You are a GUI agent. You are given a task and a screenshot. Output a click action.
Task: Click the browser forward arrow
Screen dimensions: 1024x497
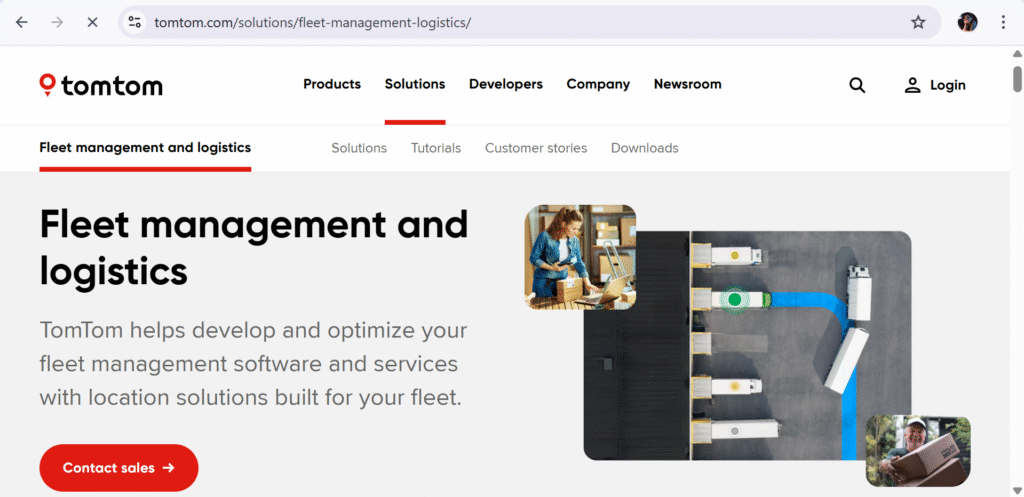pyautogui.click(x=57, y=22)
